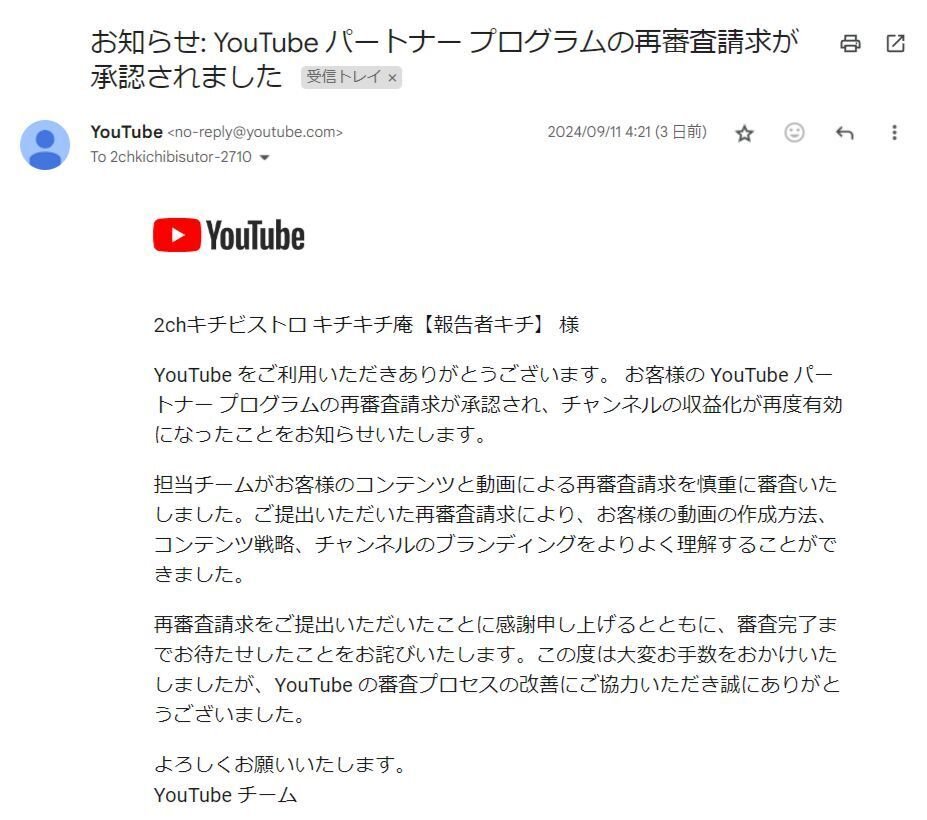Add an emoji reaction to the message
Screen dimensions: 927x820
pyautogui.click(x=794, y=132)
